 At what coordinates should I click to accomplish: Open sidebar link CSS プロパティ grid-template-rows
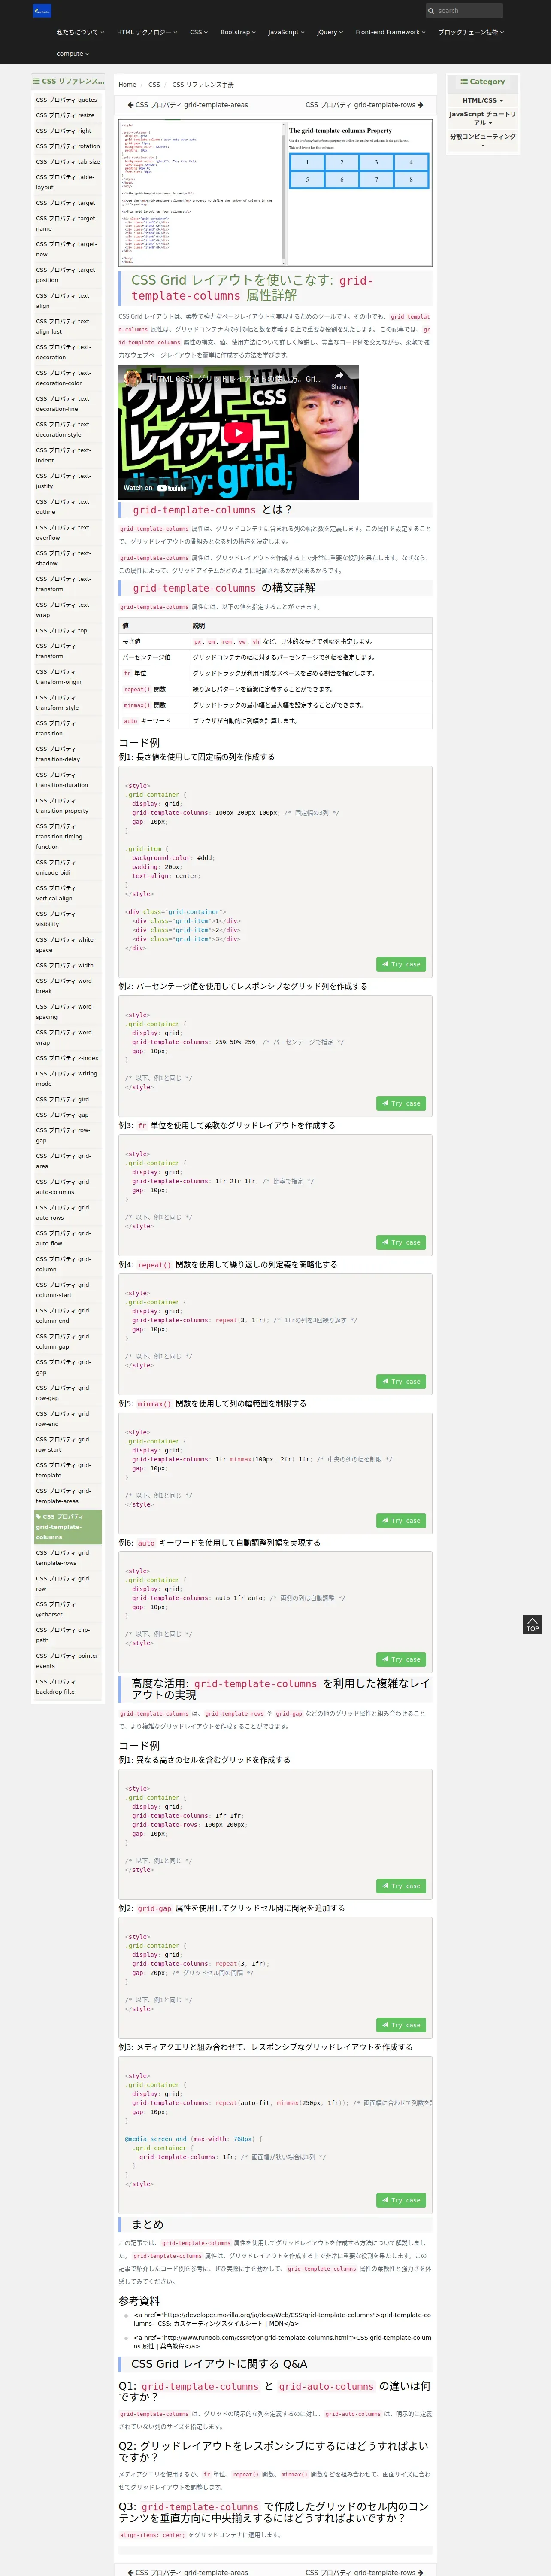click(67, 1558)
